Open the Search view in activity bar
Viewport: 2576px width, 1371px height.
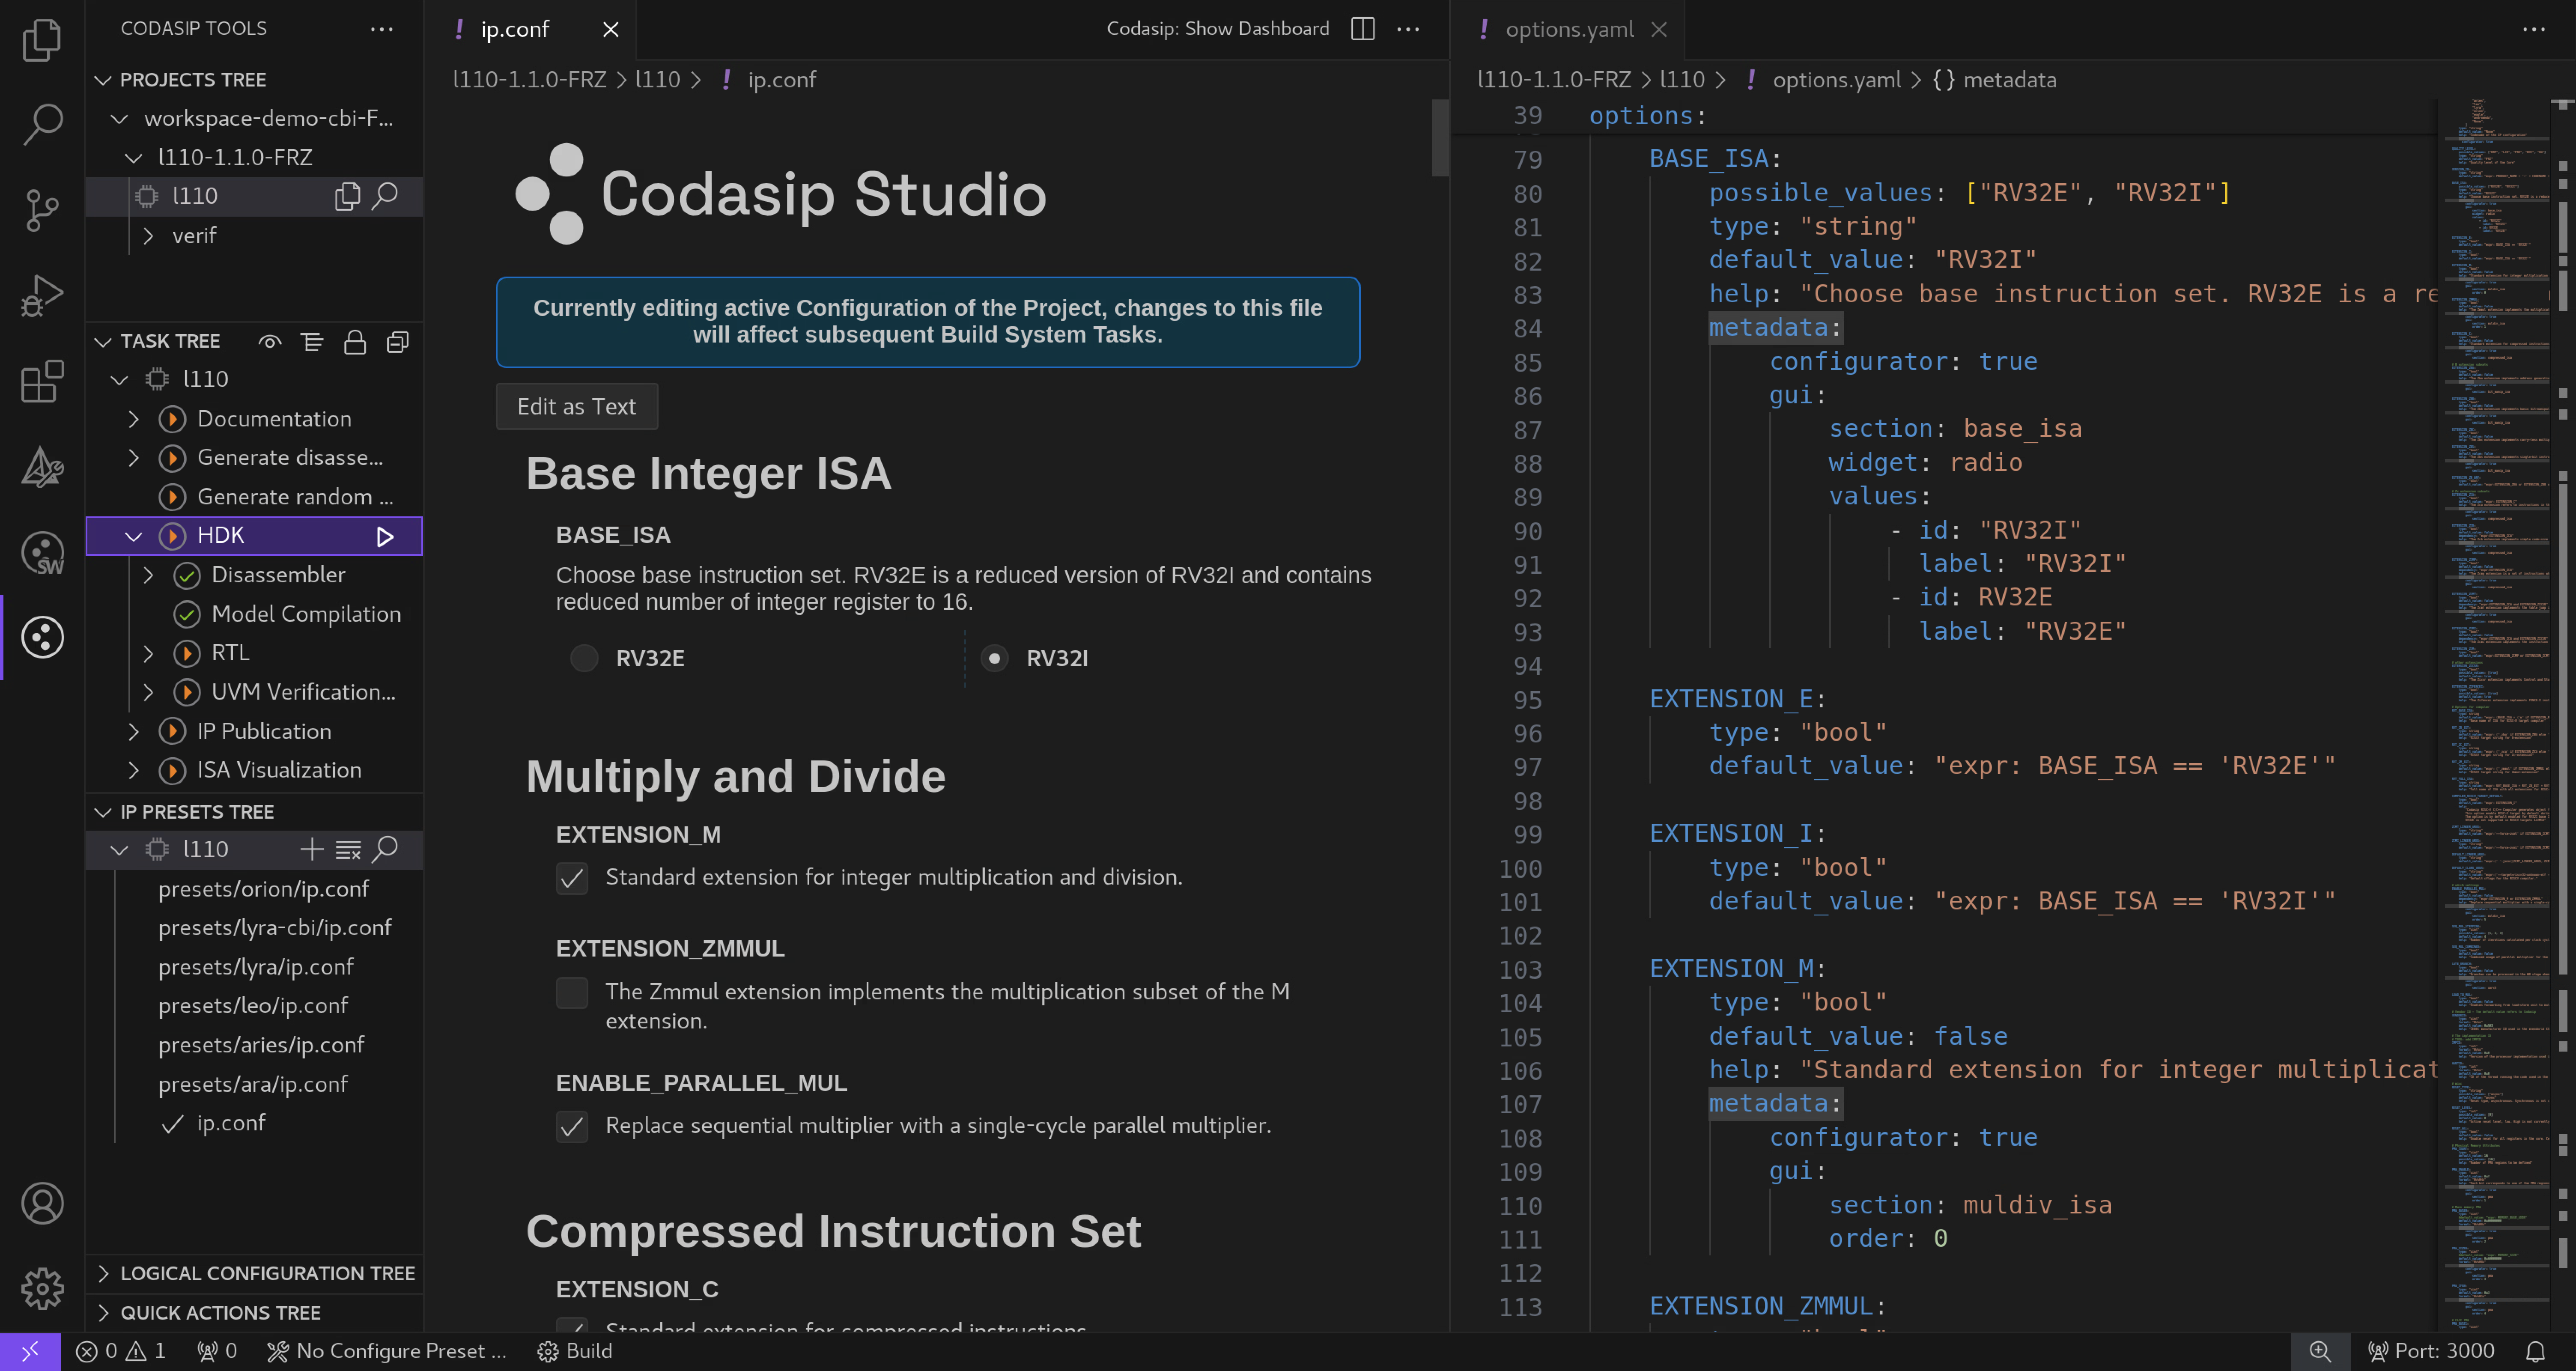tap(42, 124)
